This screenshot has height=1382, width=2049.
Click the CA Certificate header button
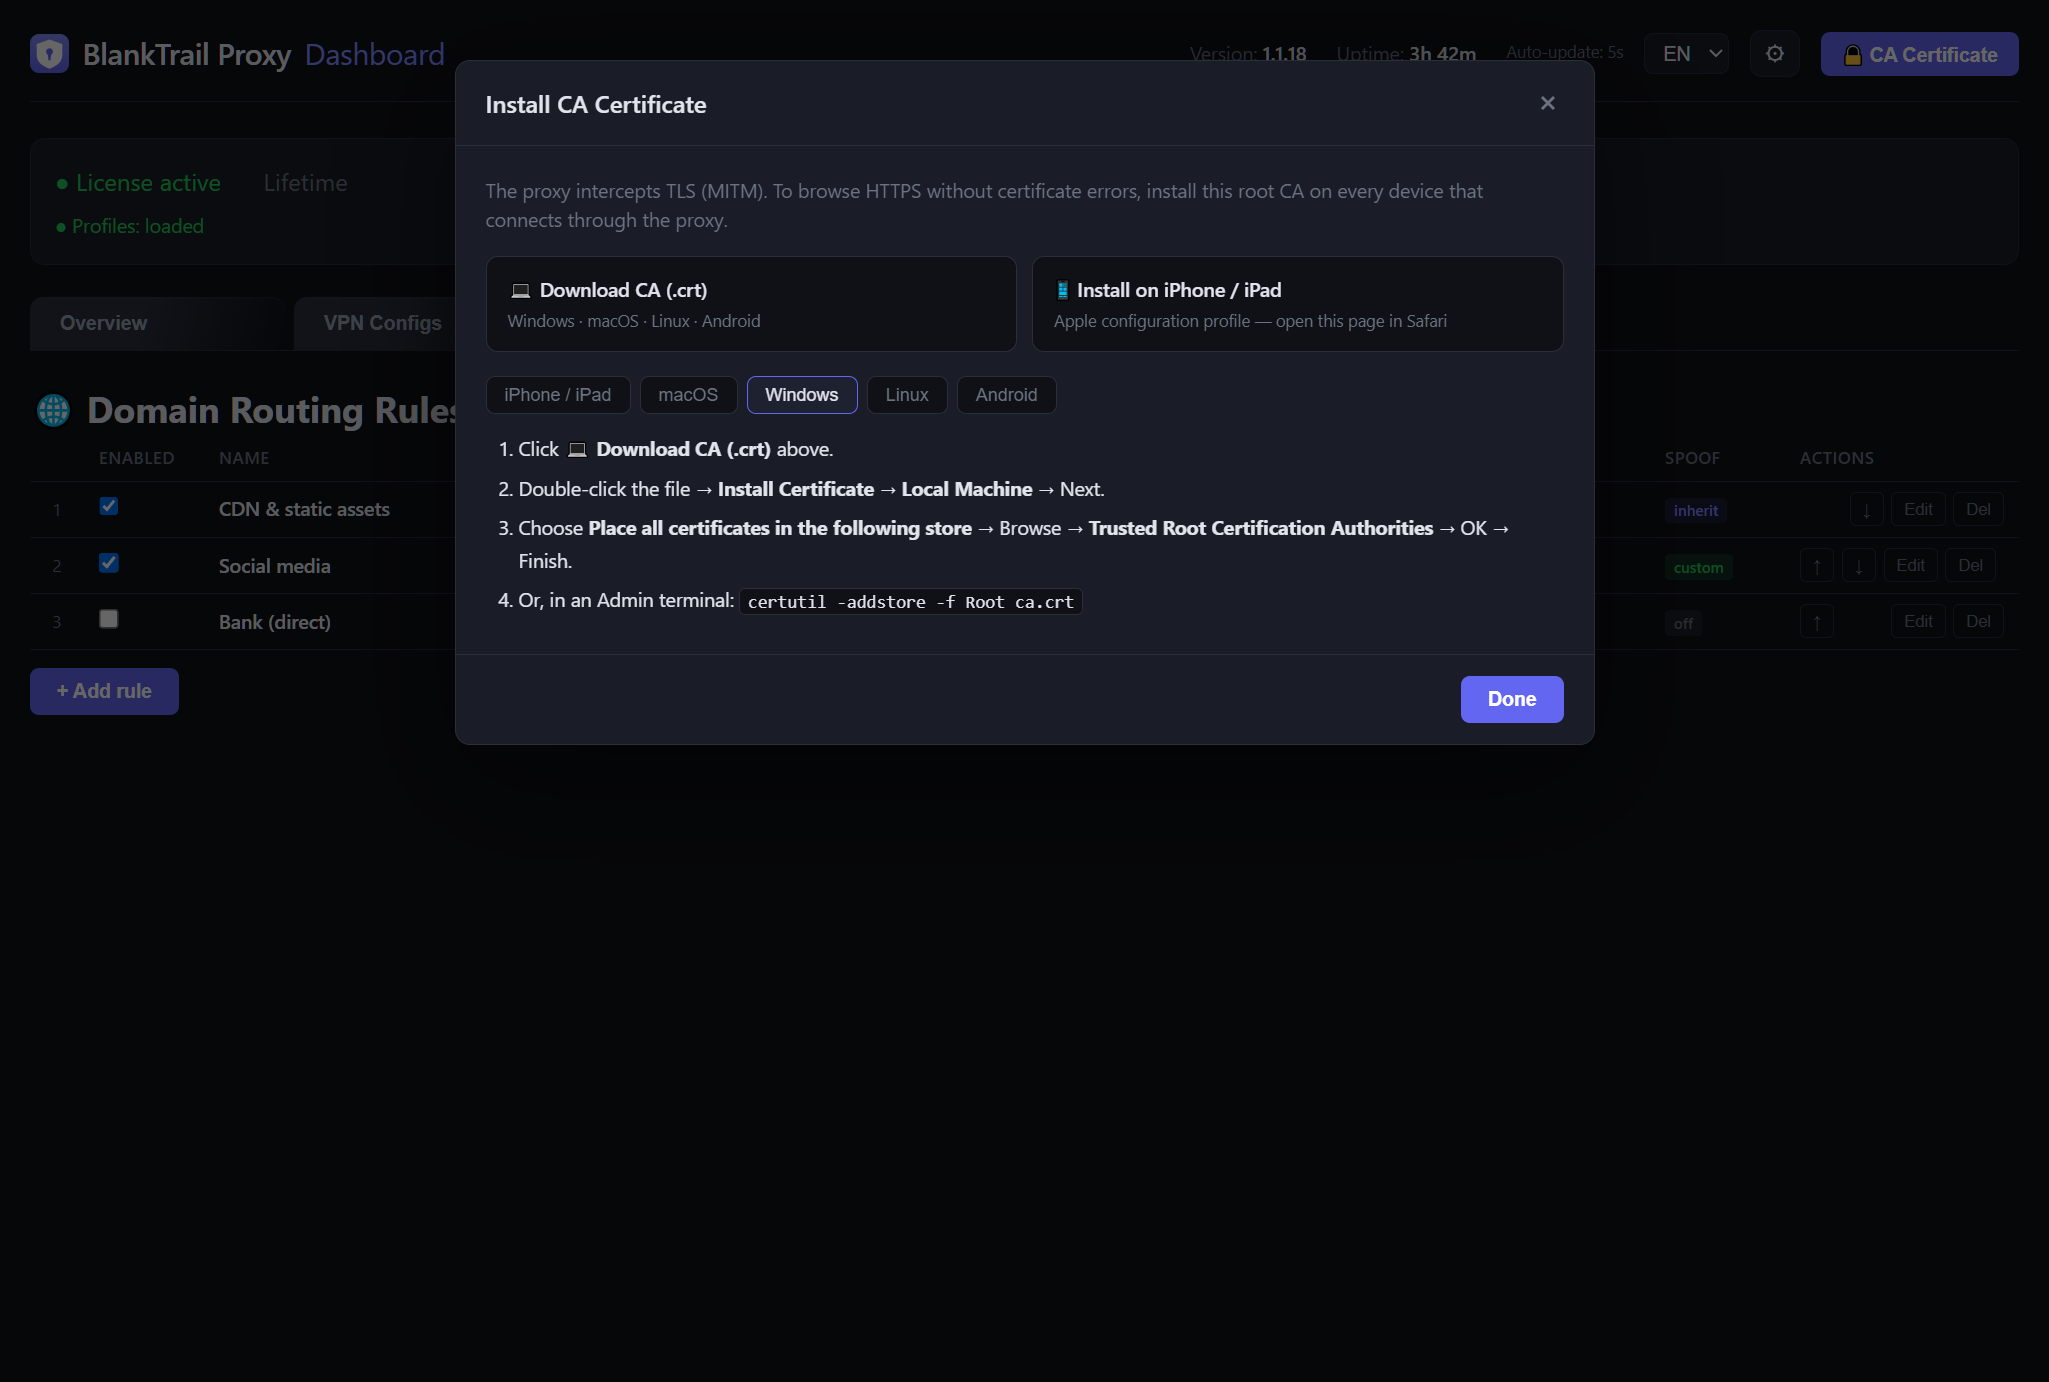pyautogui.click(x=1920, y=54)
